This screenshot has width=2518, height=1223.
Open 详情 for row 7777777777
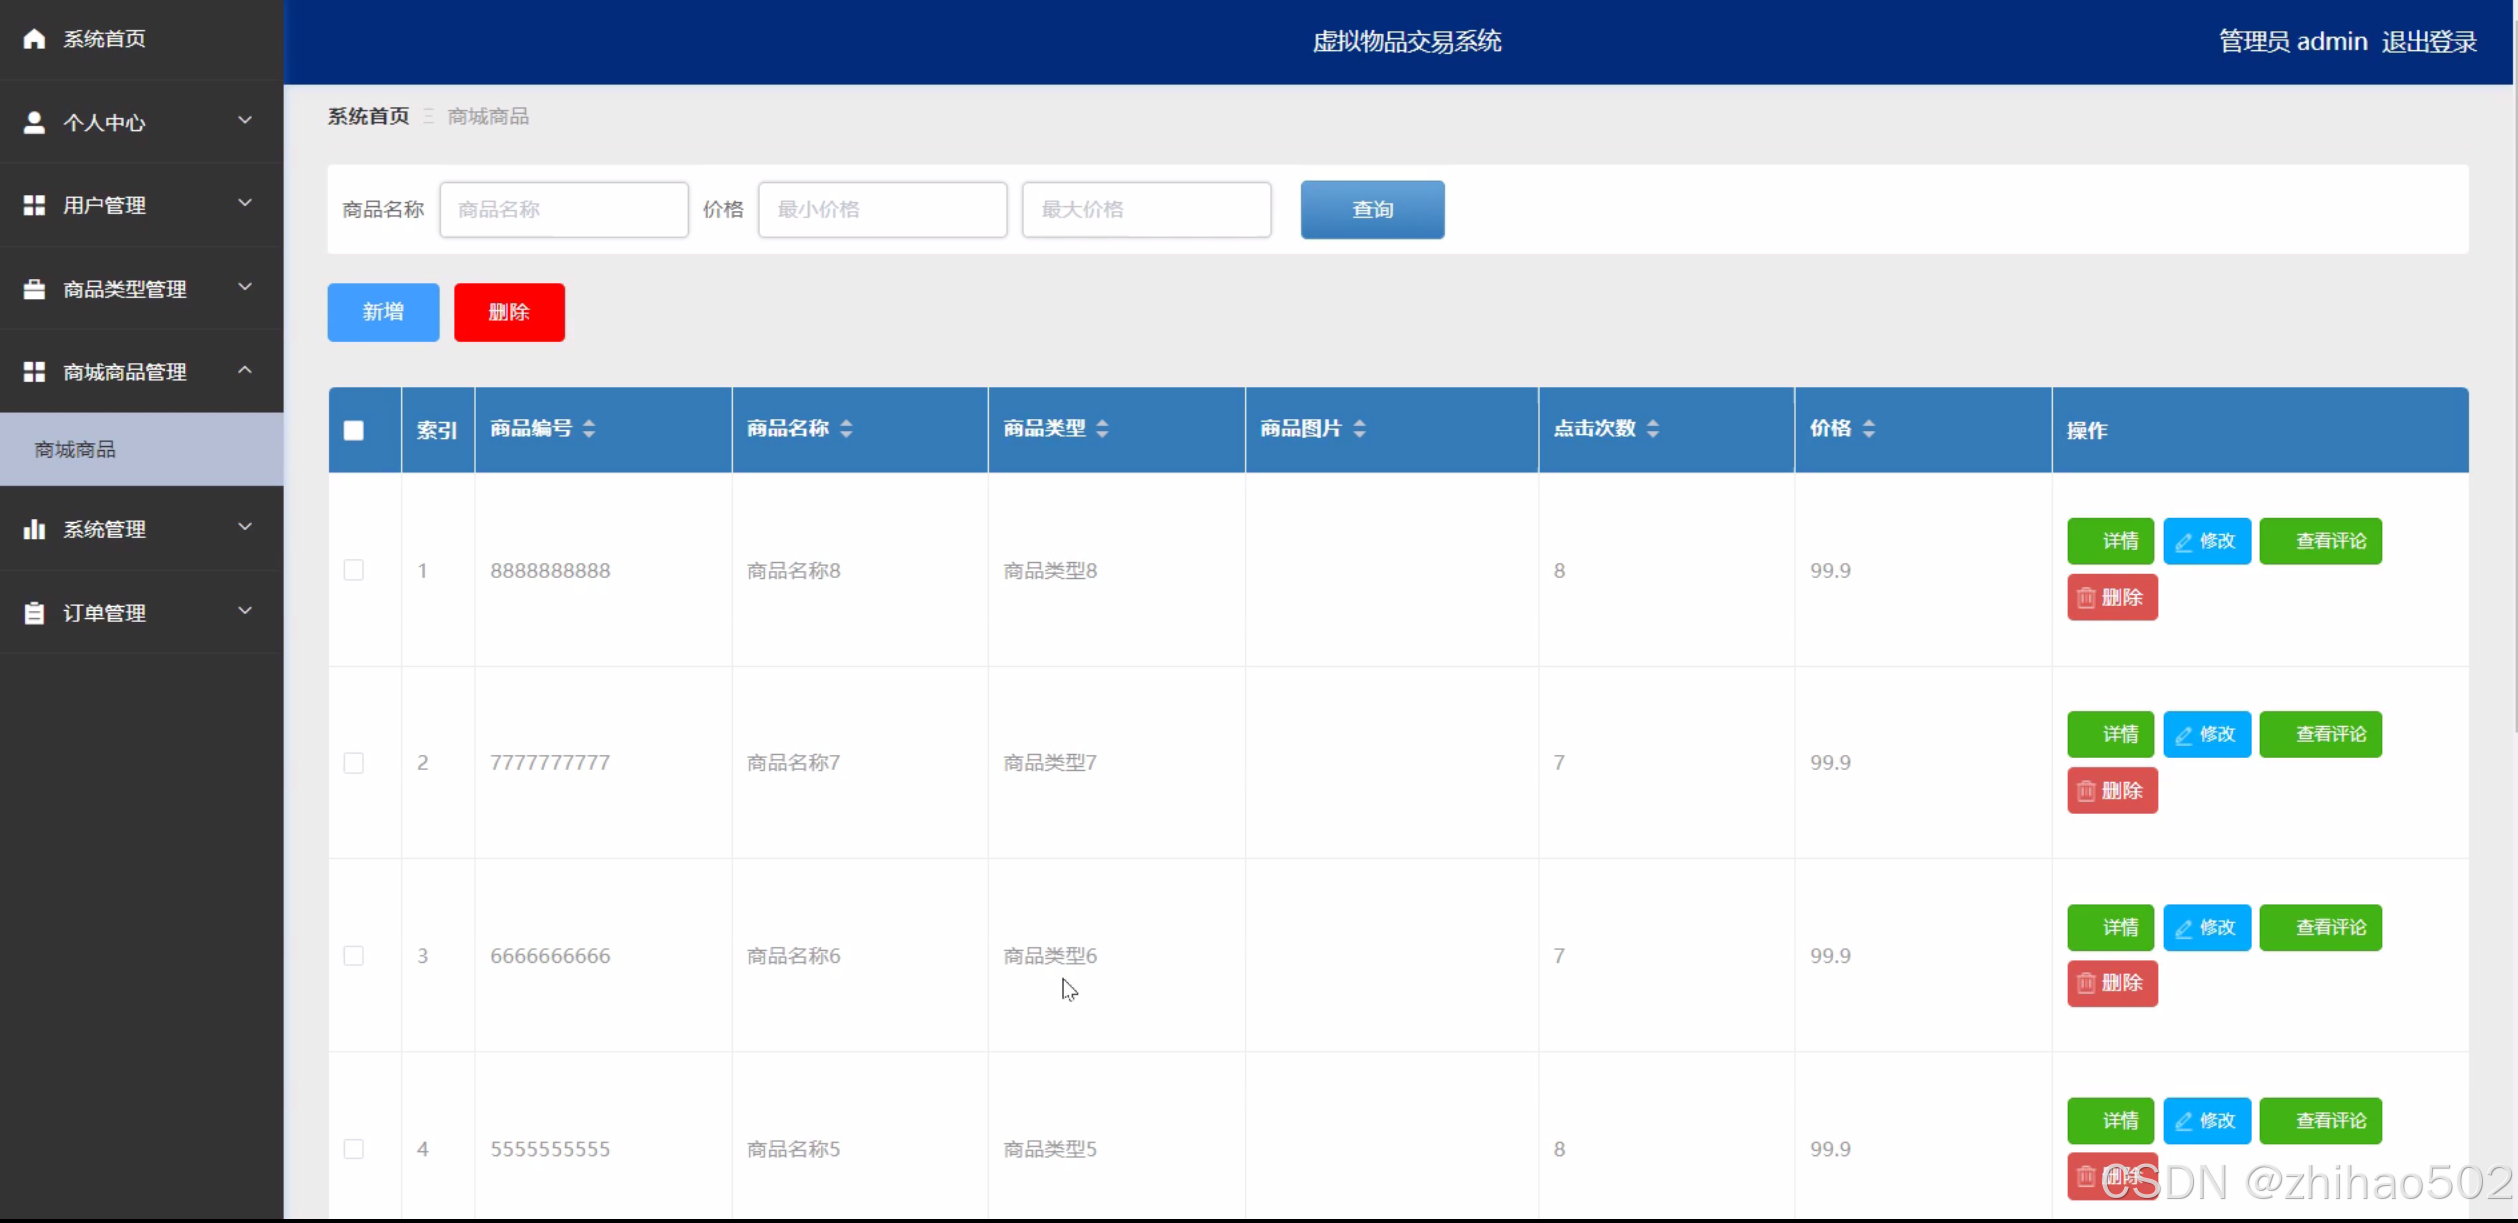(2110, 735)
